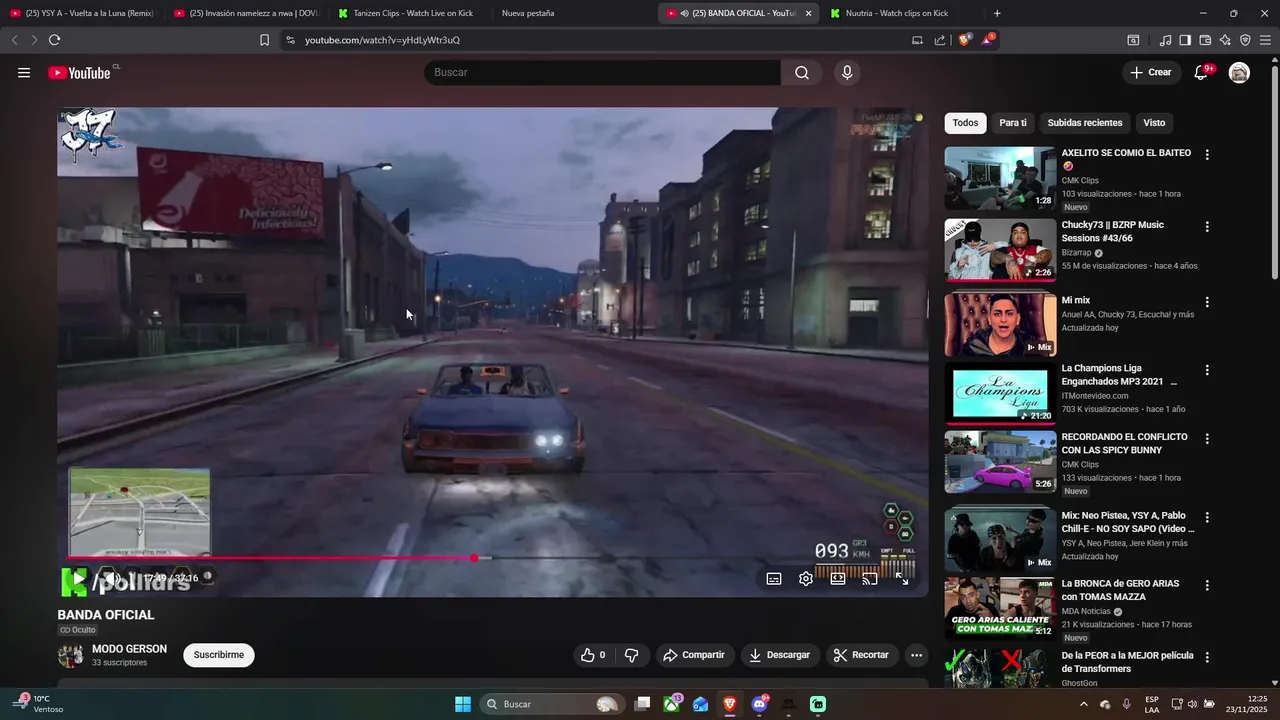Open the Brave Wallet icon

(x=1205, y=40)
